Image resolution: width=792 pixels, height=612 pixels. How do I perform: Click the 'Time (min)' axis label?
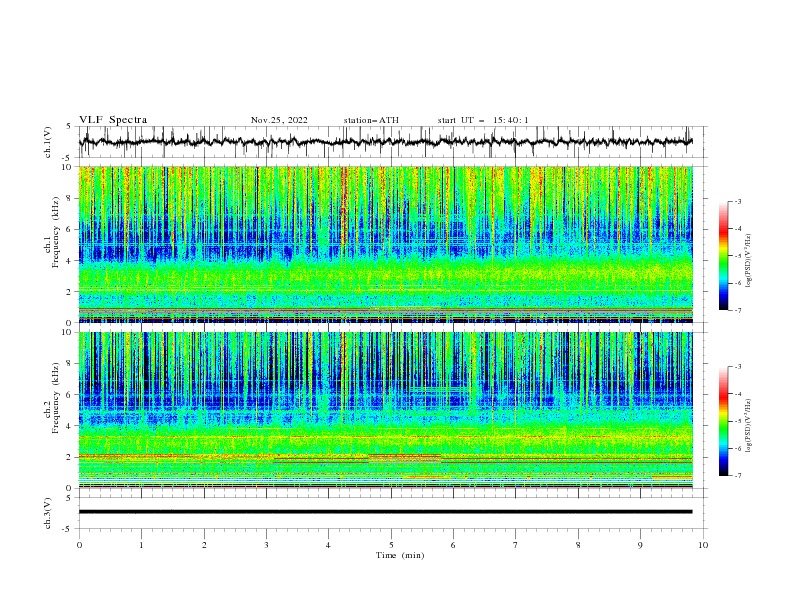(400, 555)
